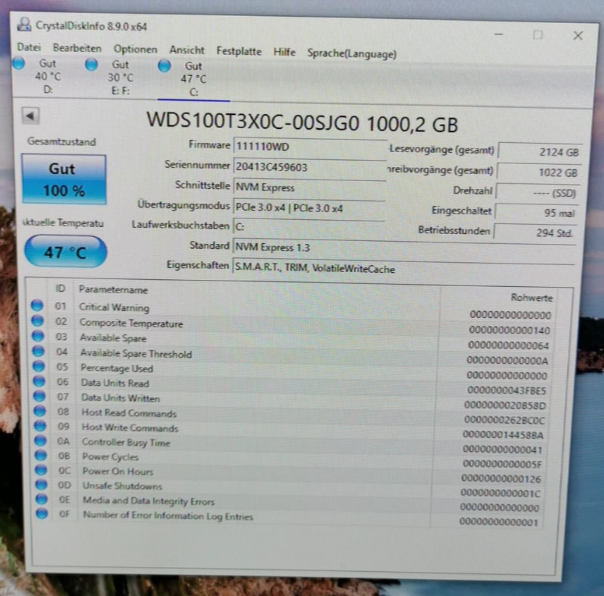
Task: Click the status orb for Controller Busy Time
Action: tap(40, 440)
